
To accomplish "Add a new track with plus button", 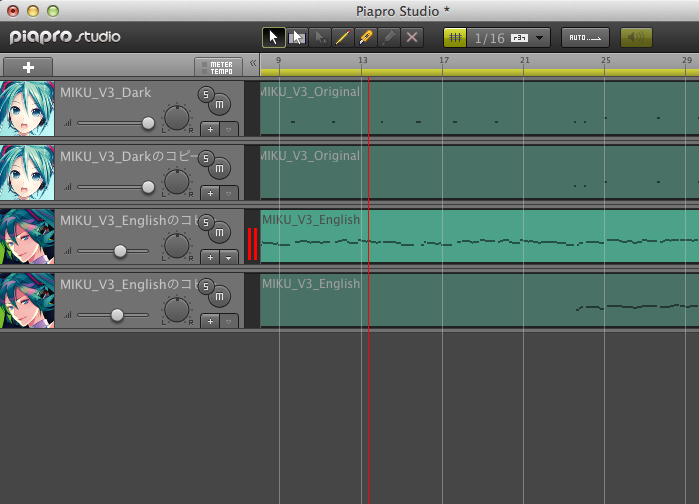I will coord(28,67).
